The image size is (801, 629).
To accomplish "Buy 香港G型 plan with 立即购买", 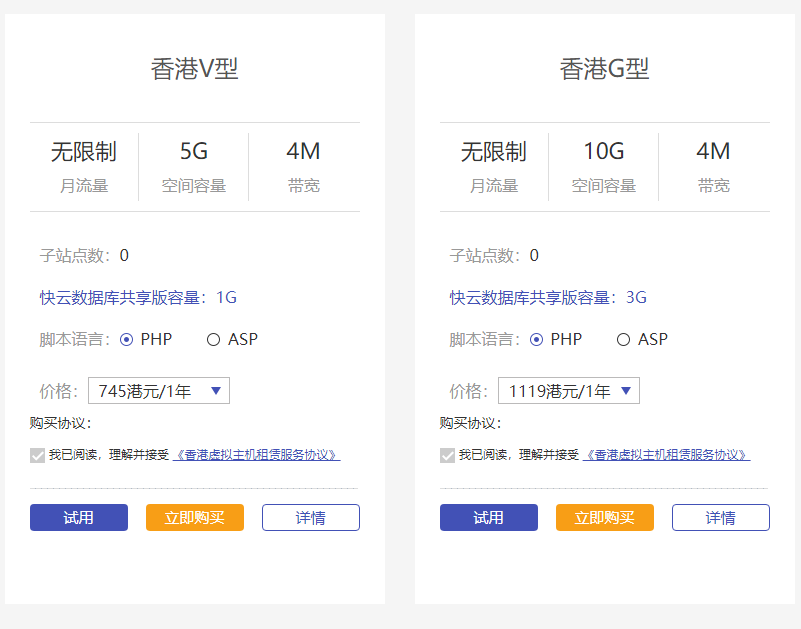I will [x=605, y=517].
